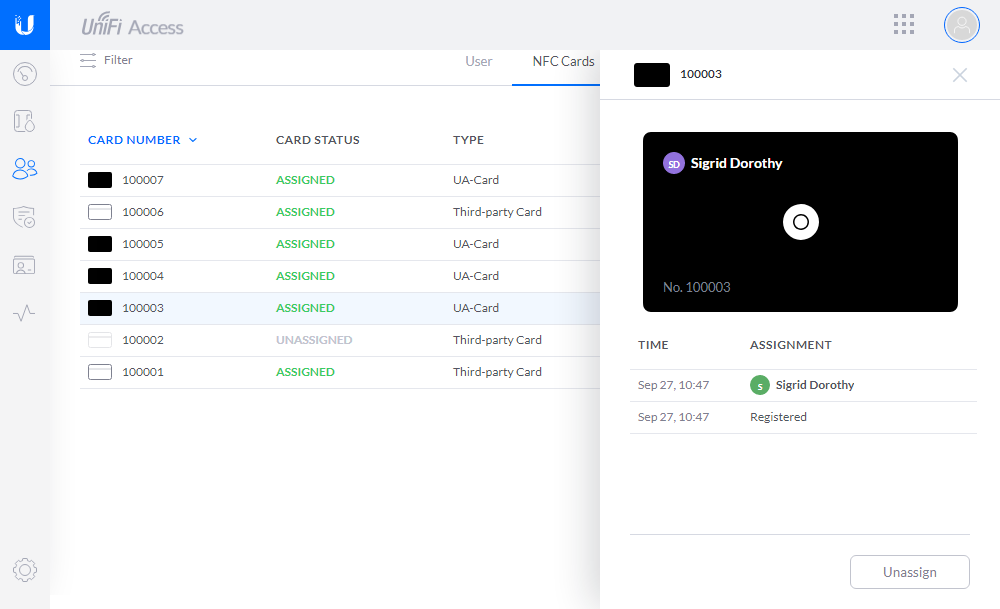Click the black card icon of 100005

(x=99, y=244)
